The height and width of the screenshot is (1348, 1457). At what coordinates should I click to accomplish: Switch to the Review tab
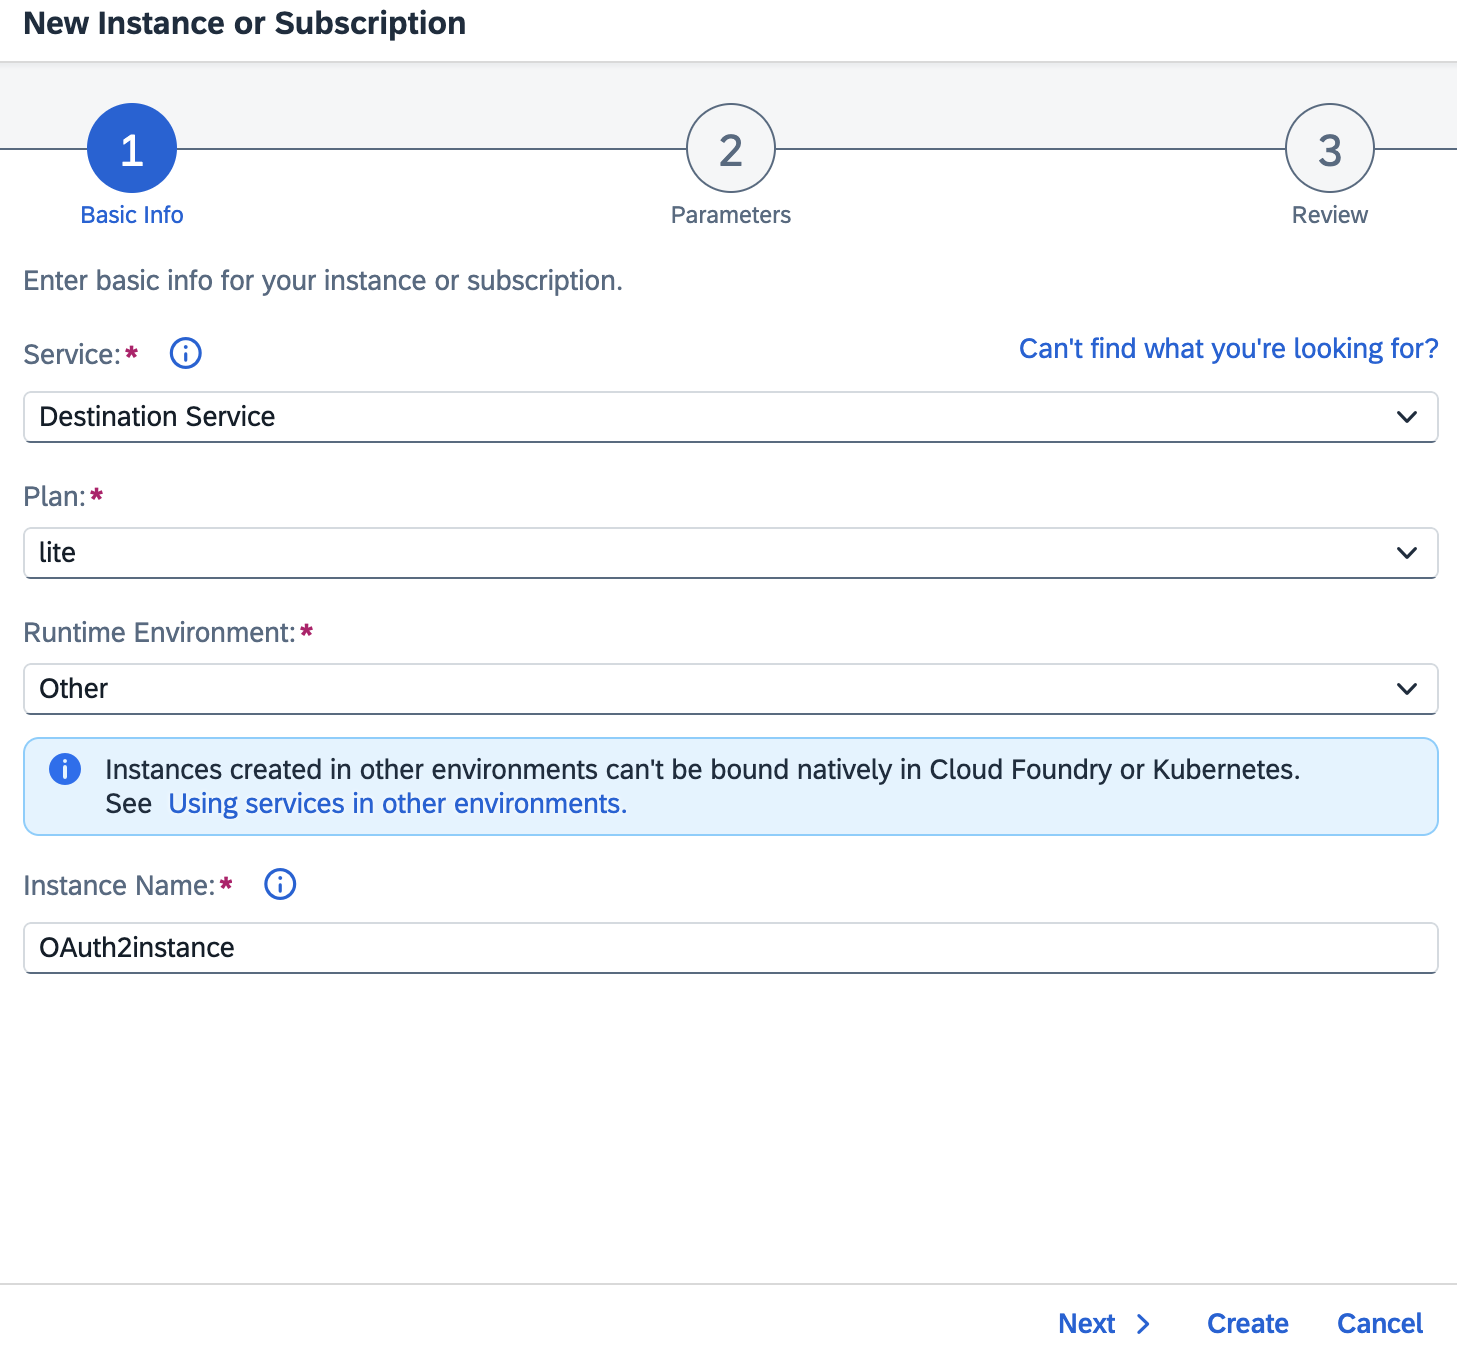(x=1329, y=214)
